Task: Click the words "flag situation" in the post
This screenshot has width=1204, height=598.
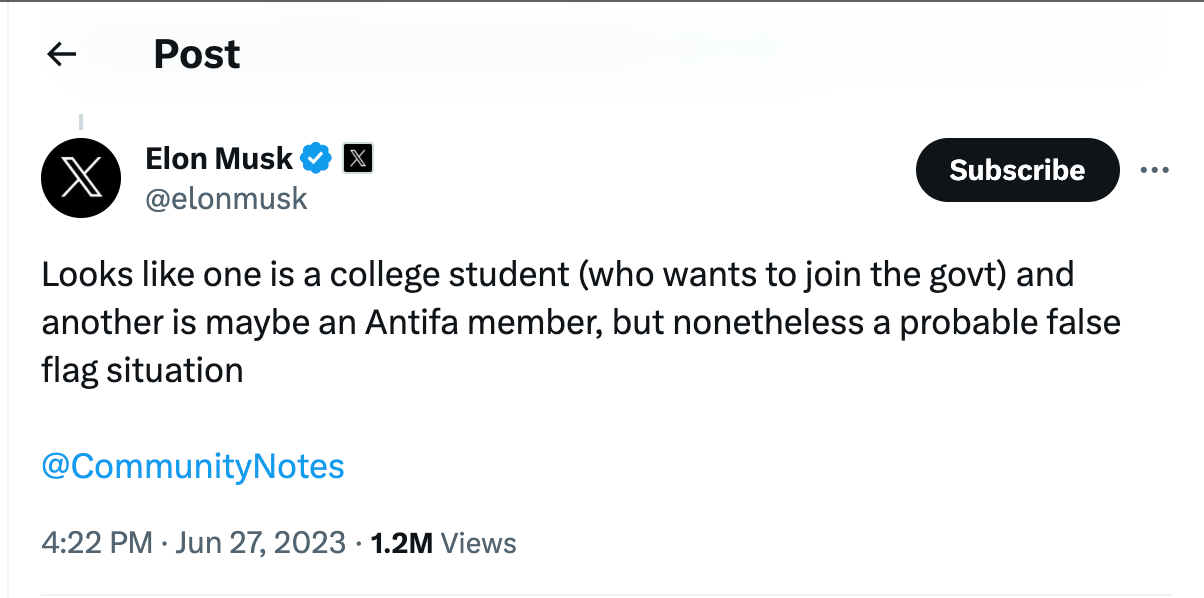Action: (142, 371)
